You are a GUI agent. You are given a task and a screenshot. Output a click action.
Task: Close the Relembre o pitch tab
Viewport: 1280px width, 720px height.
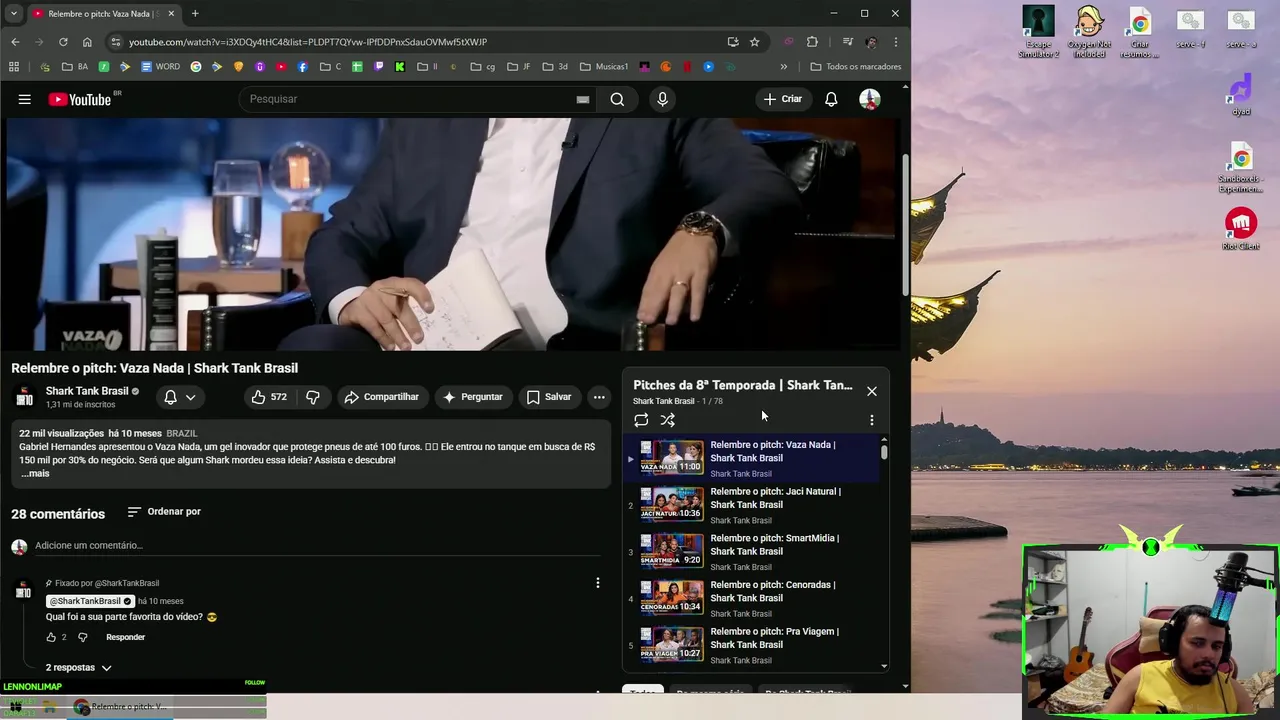pos(171,14)
